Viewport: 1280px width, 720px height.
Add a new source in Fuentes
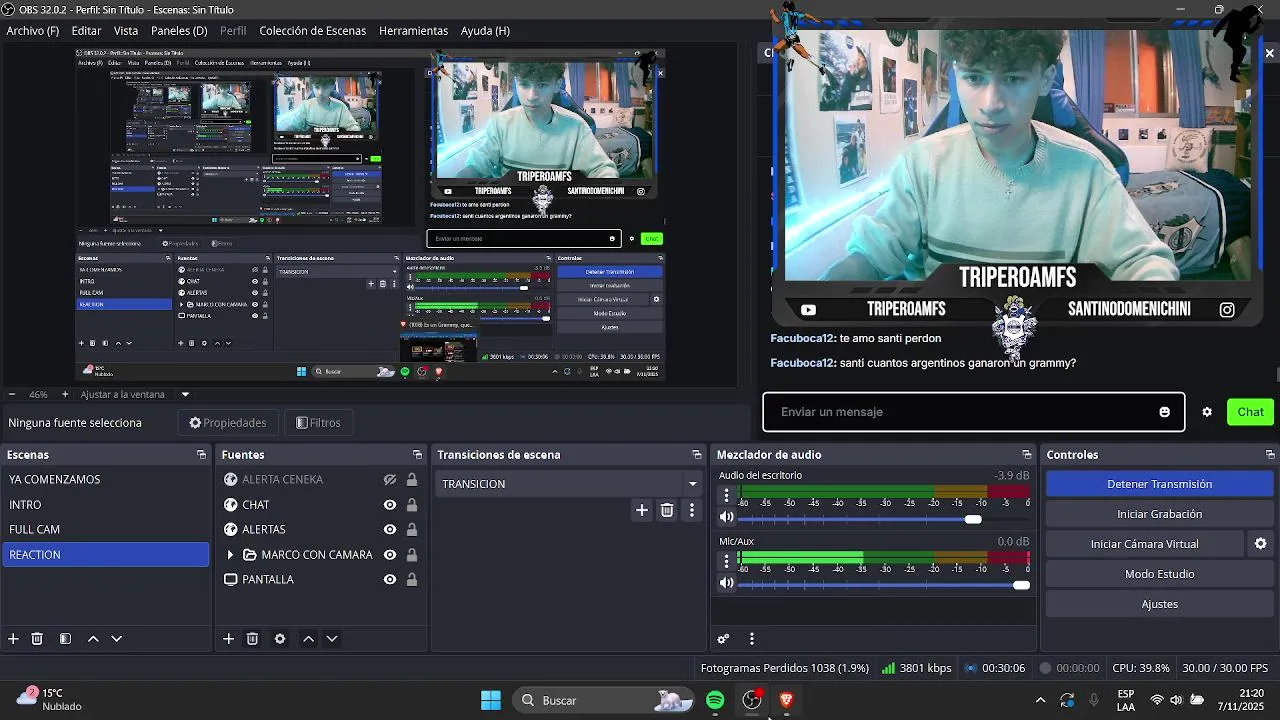(x=228, y=639)
